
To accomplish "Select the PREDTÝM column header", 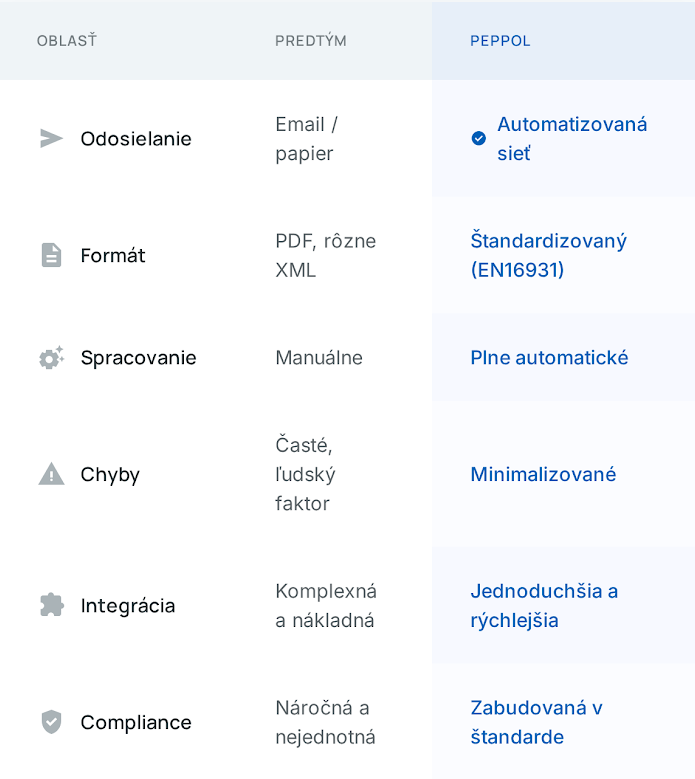I will pyautogui.click(x=311, y=41).
